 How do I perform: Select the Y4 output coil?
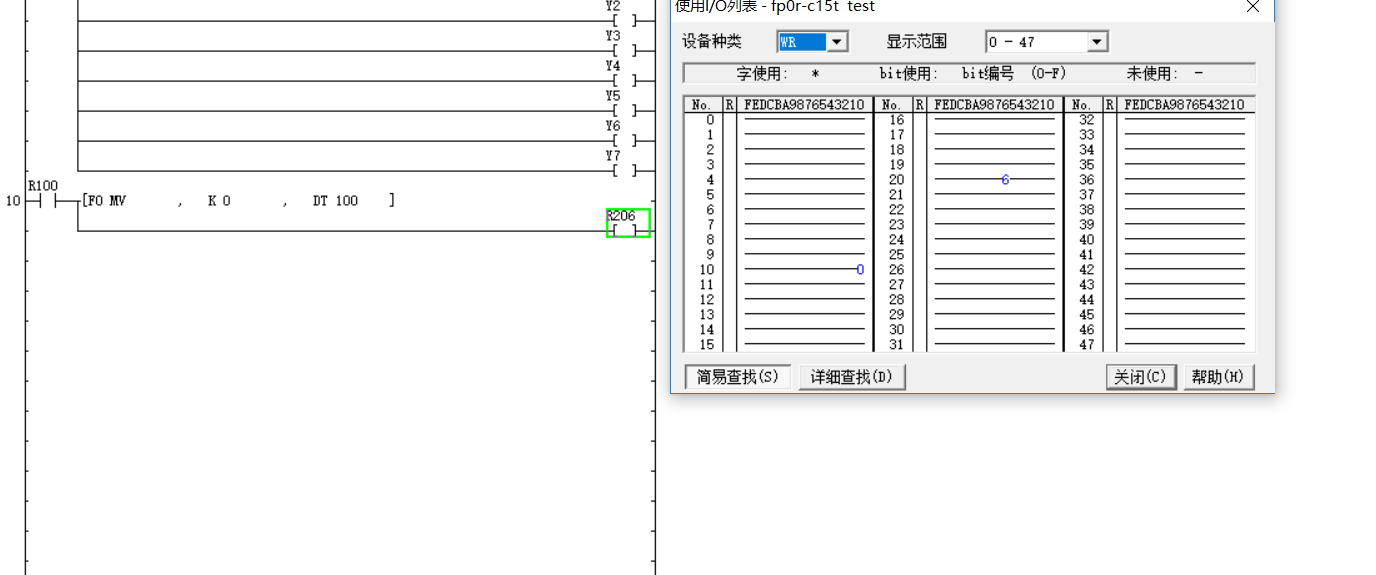(626, 79)
